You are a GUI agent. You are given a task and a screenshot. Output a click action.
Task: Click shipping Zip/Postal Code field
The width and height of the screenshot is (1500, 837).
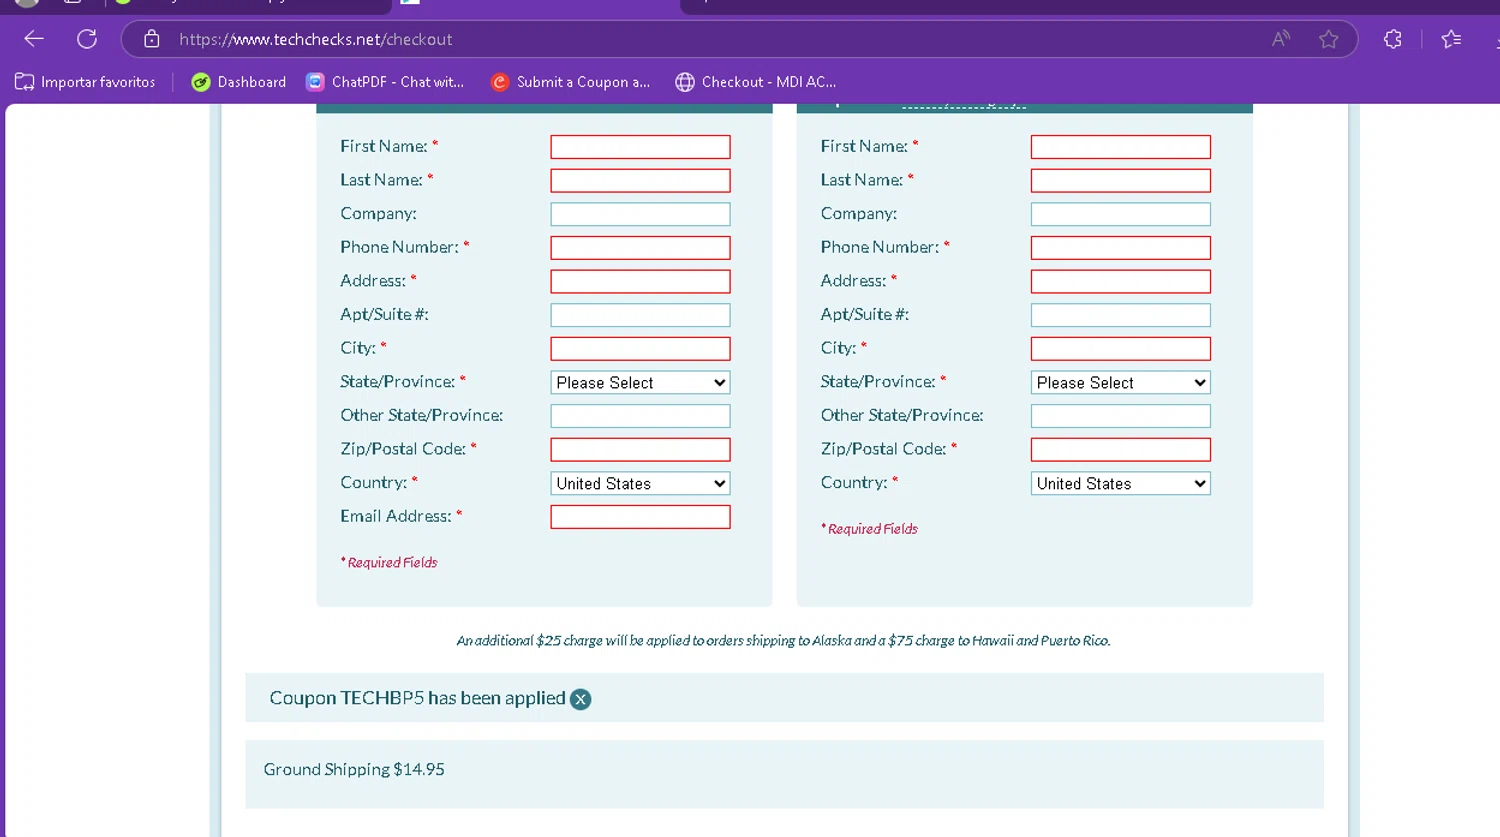pyautogui.click(x=1121, y=449)
